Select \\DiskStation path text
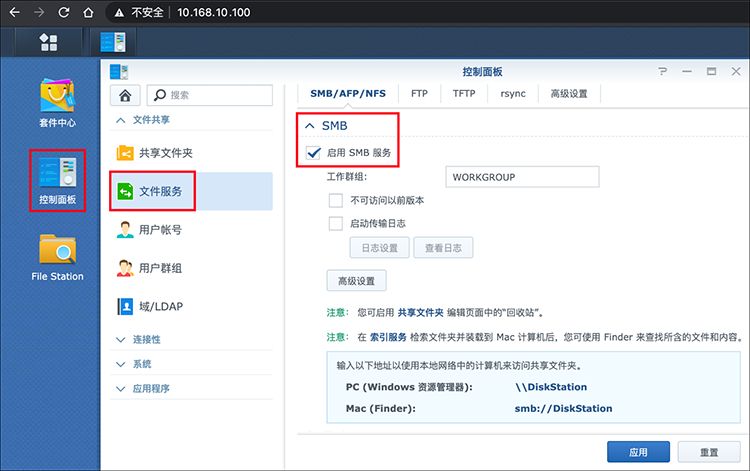Screen dimensions: 750x471 (551, 387)
